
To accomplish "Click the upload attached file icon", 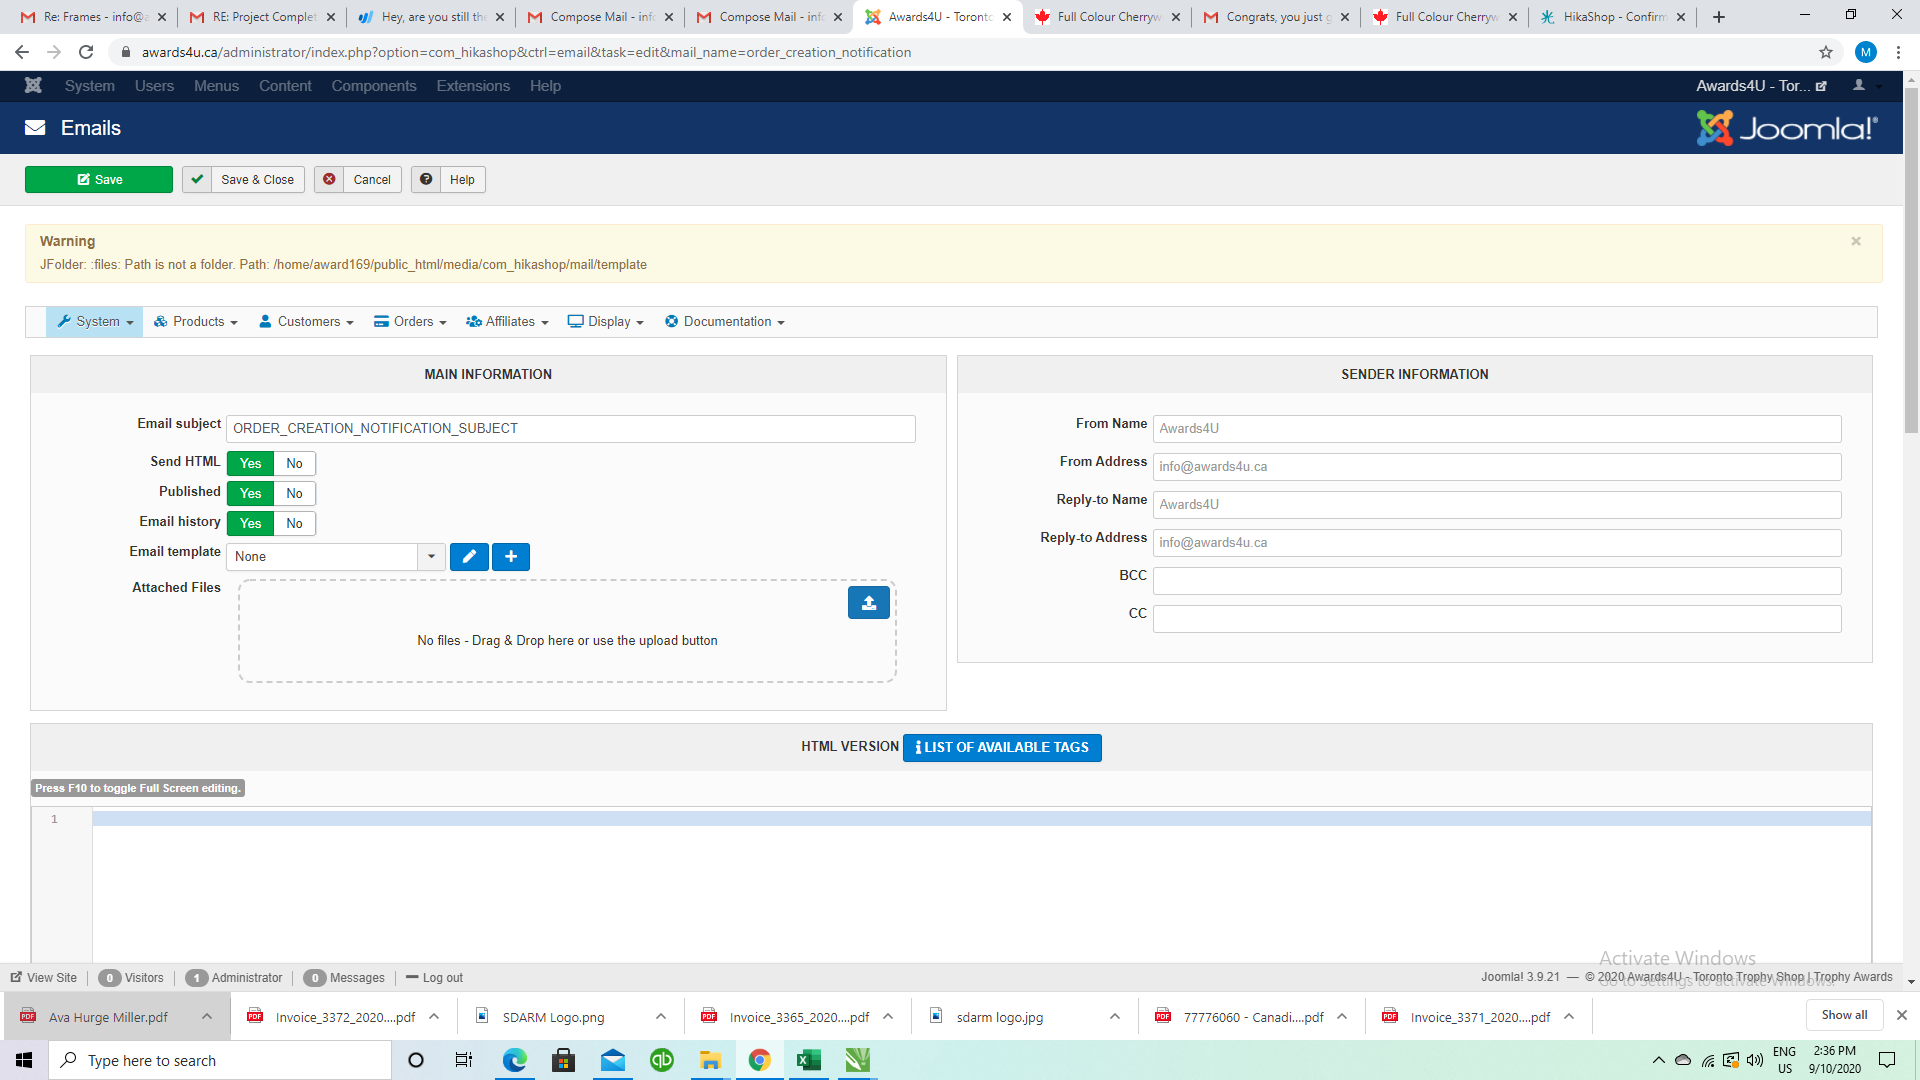I will coord(868,603).
